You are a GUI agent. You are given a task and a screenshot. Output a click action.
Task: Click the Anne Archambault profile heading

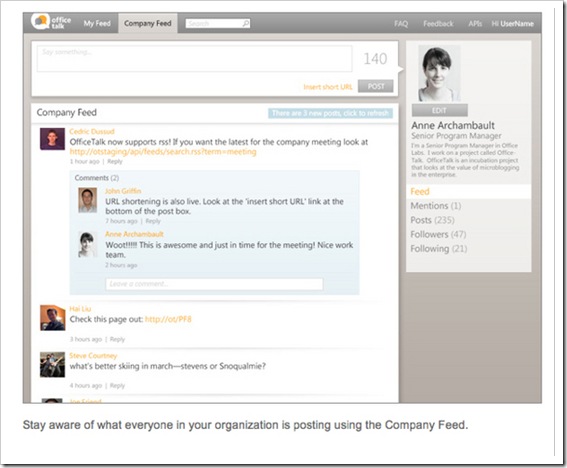[x=453, y=125]
